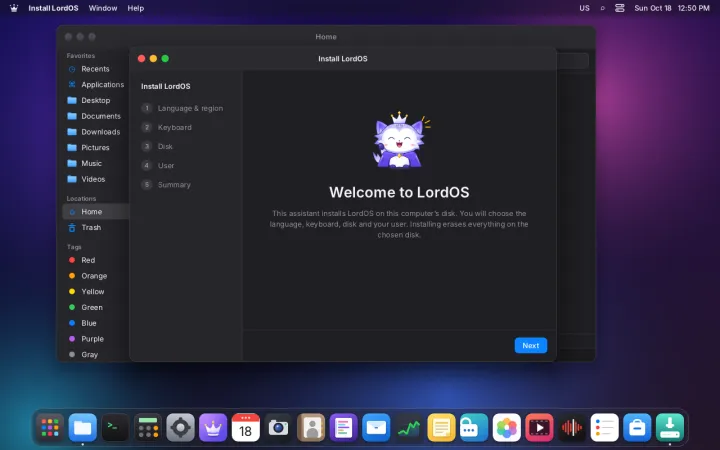Select step 2 Keyboard

(167, 127)
